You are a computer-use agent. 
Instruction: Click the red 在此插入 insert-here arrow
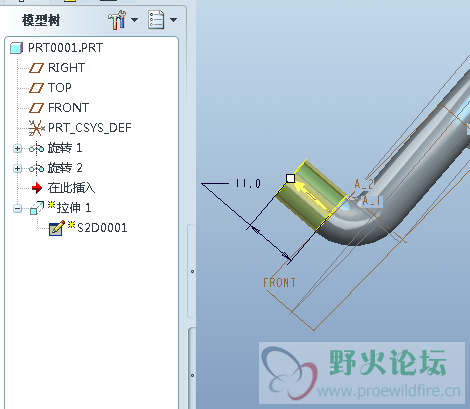(x=37, y=188)
